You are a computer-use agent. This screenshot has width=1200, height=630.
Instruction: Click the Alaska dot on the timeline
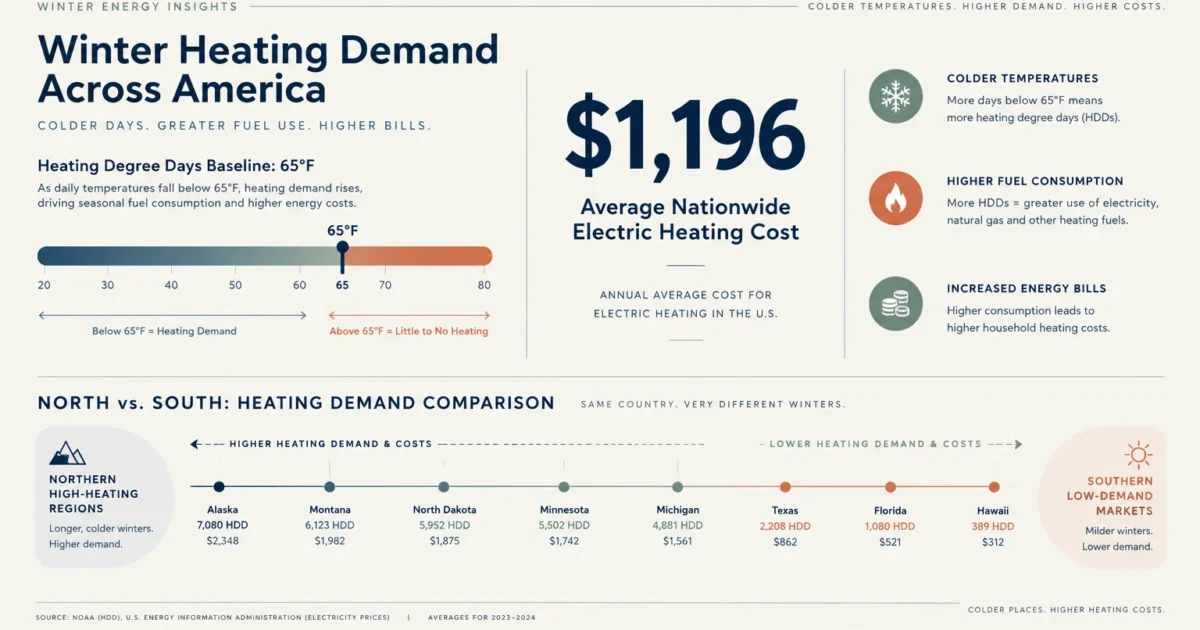[x=219, y=487]
